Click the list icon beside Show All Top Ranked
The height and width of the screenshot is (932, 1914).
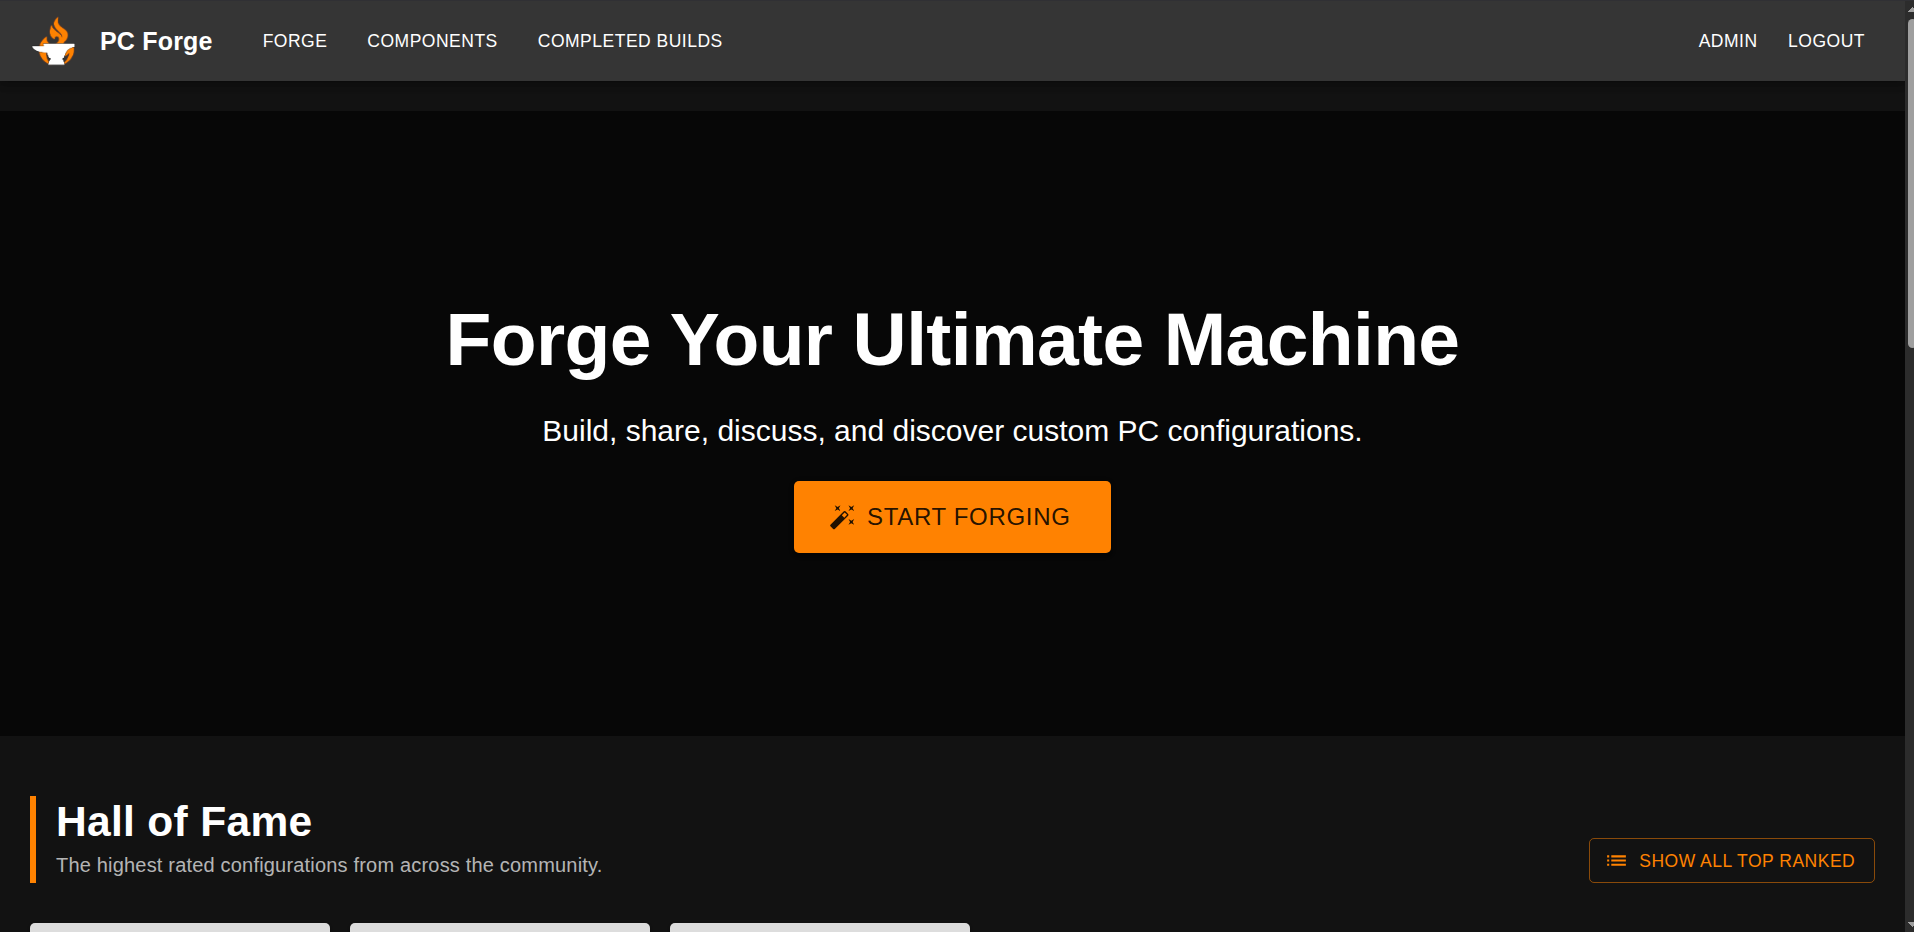pos(1616,861)
